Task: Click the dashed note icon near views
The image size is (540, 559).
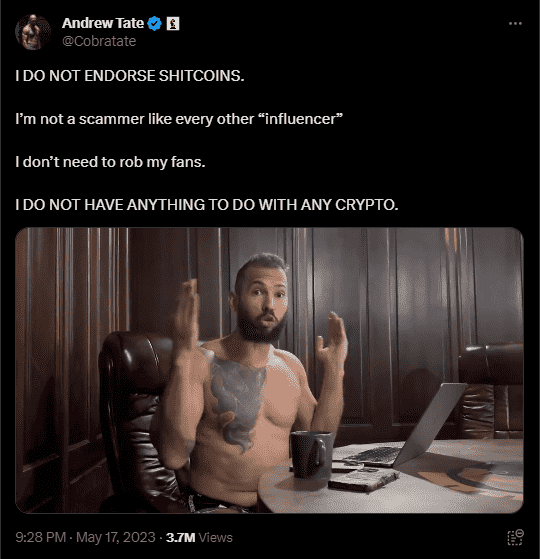Action: [515, 537]
